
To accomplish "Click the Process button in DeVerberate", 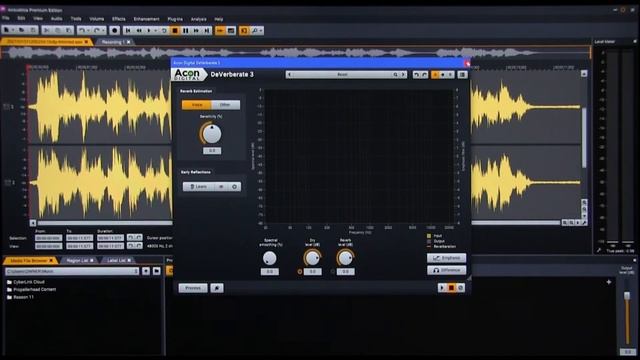I will [x=193, y=288].
